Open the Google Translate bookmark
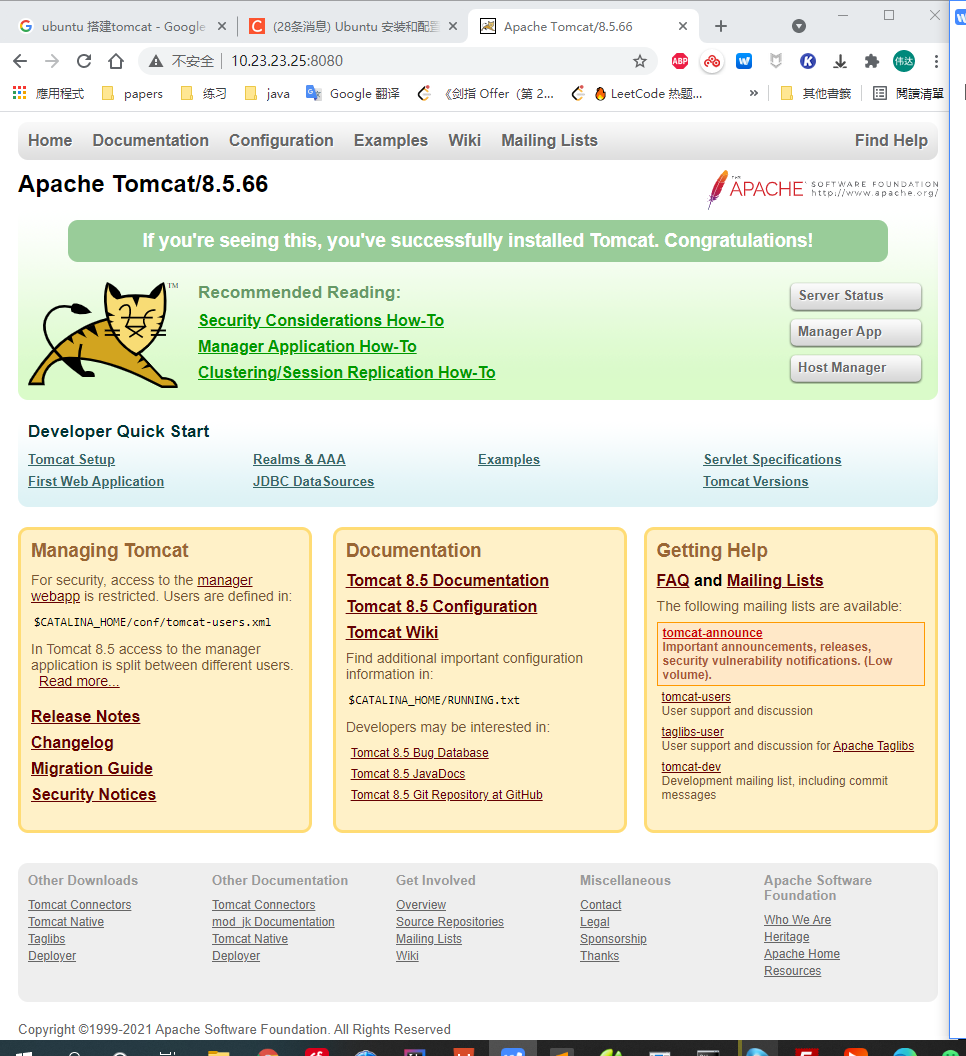The width and height of the screenshot is (966, 1056). (352, 94)
